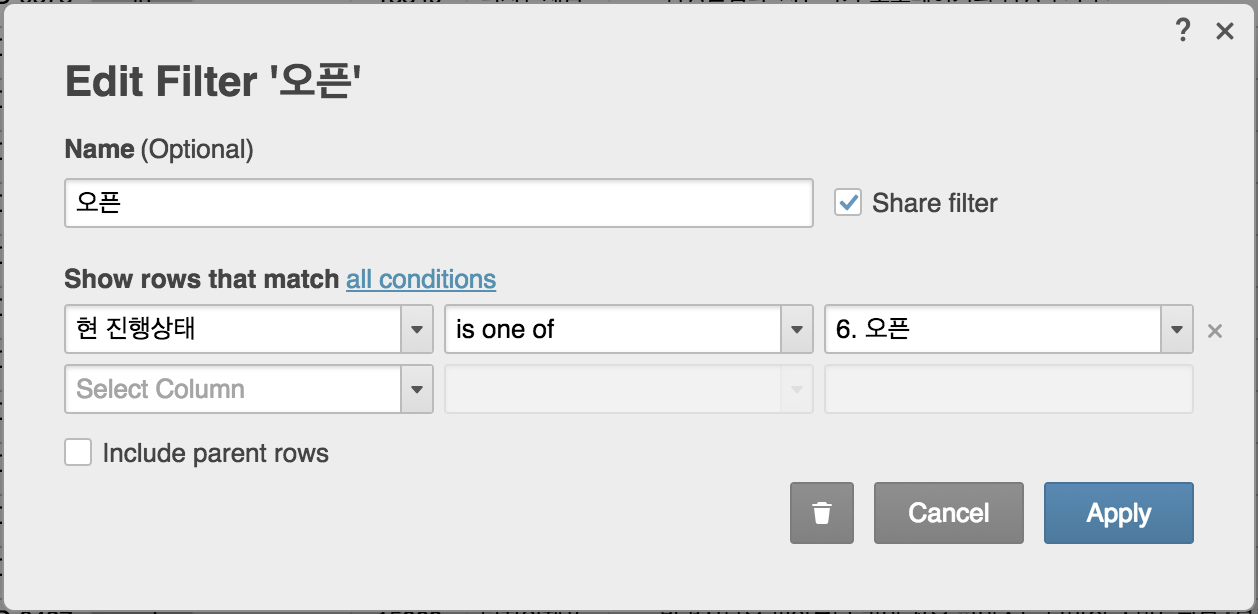Click the filter Name text field

coord(438,203)
